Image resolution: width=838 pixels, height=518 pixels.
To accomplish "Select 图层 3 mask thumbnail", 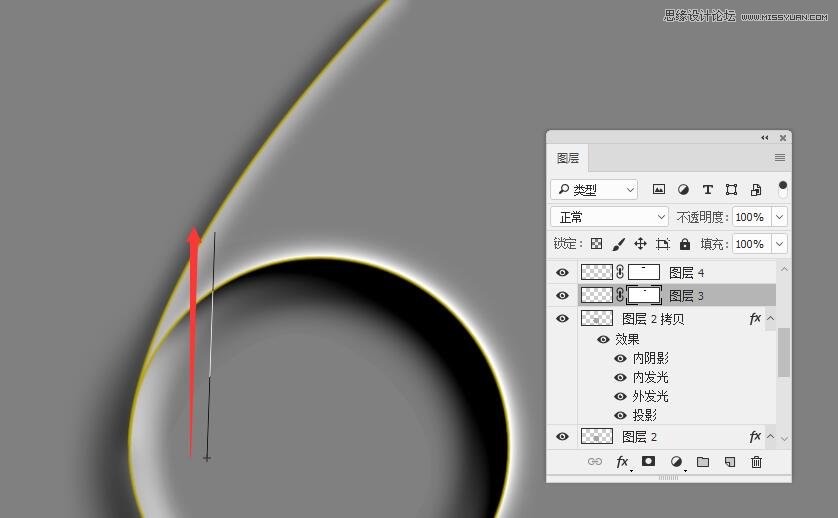I will 643,295.
